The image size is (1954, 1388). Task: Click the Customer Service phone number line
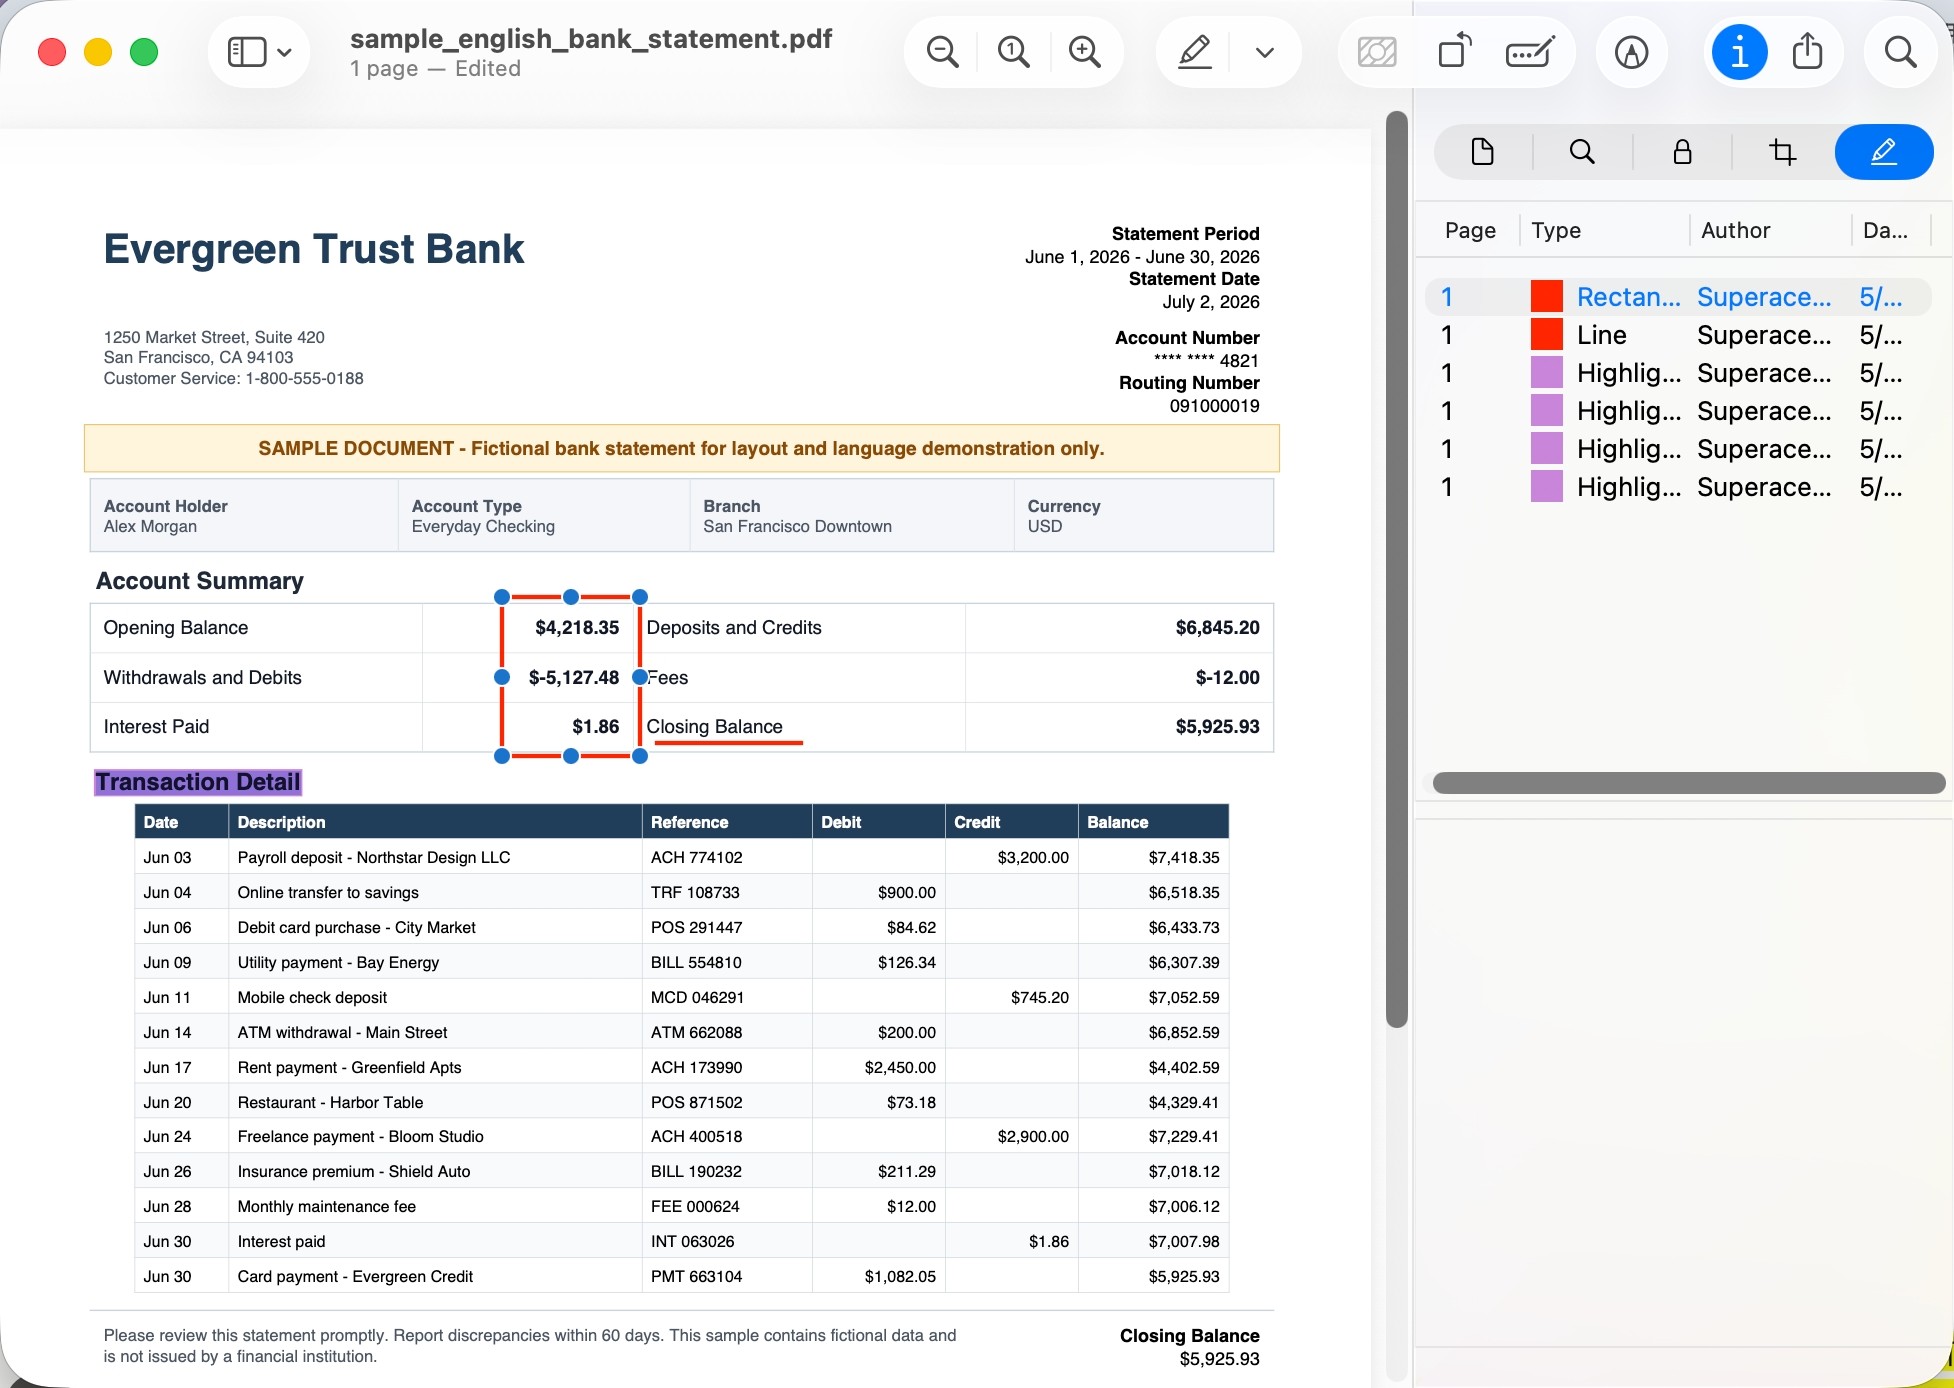point(233,379)
